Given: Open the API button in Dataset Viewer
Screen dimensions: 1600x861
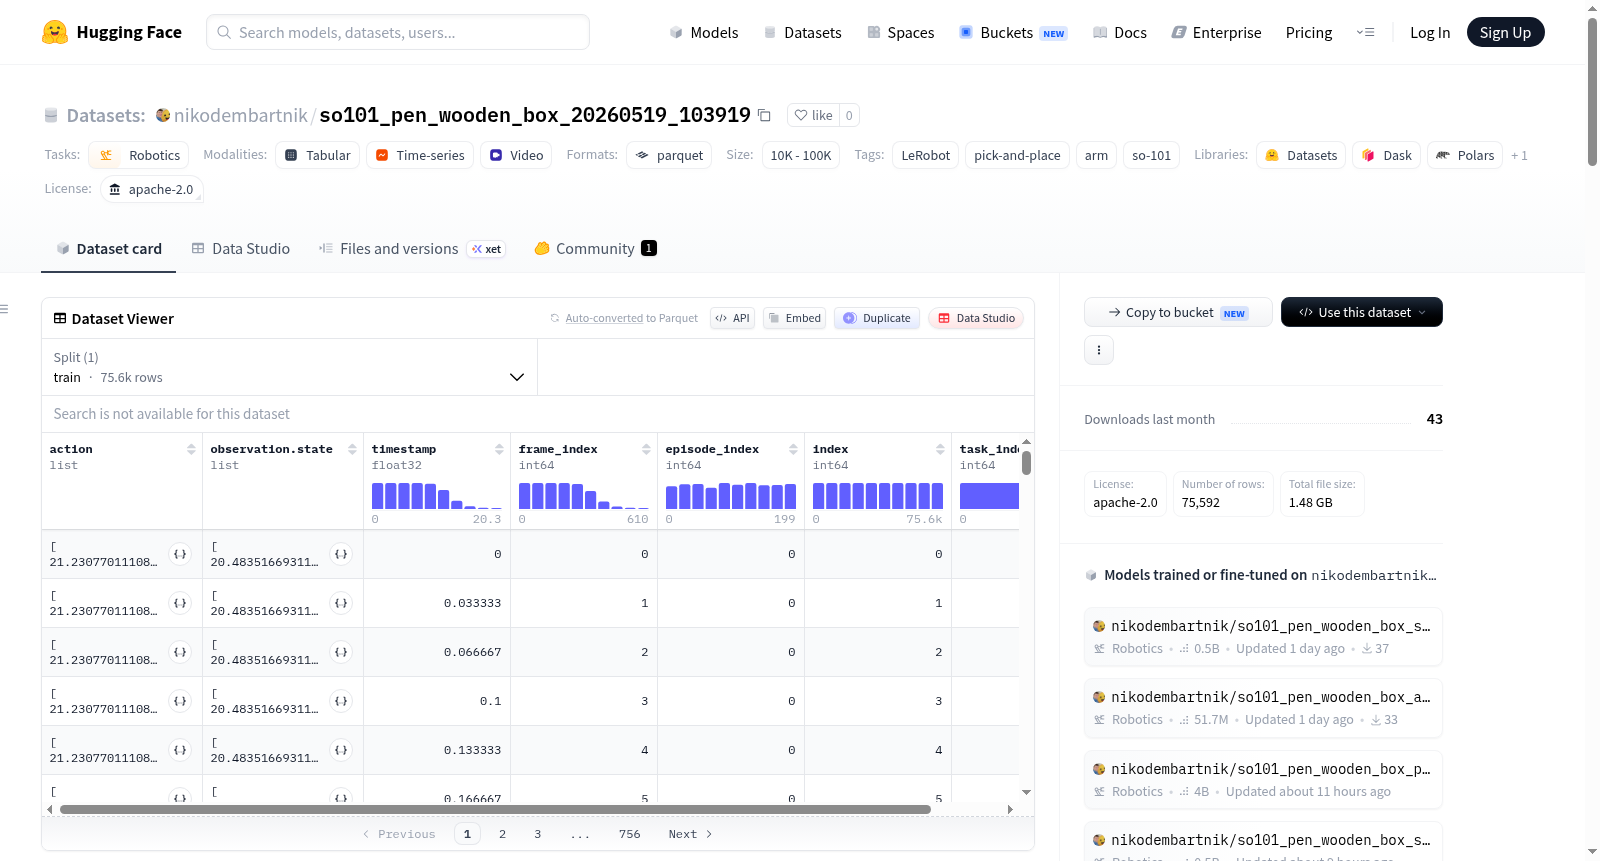Looking at the screenshot, I should pos(732,318).
